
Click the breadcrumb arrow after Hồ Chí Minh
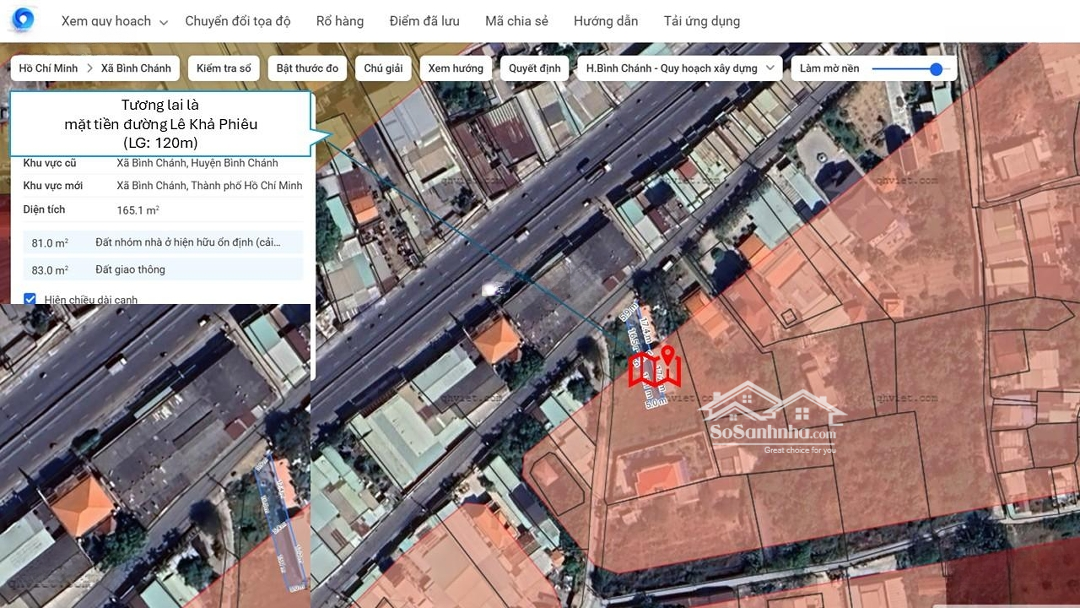click(x=89, y=69)
